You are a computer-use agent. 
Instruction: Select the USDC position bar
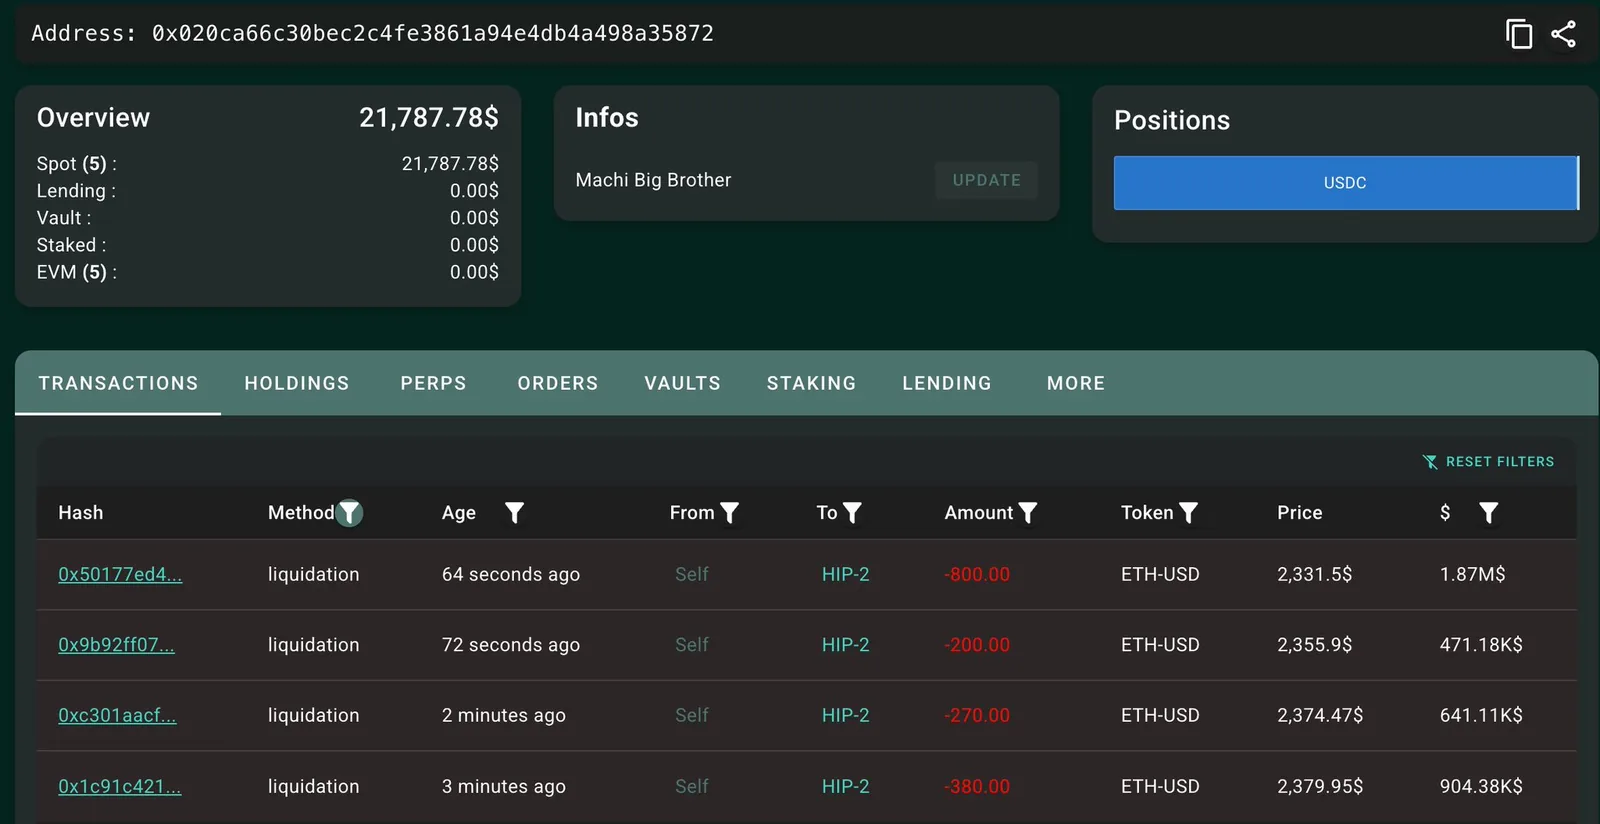click(1346, 183)
